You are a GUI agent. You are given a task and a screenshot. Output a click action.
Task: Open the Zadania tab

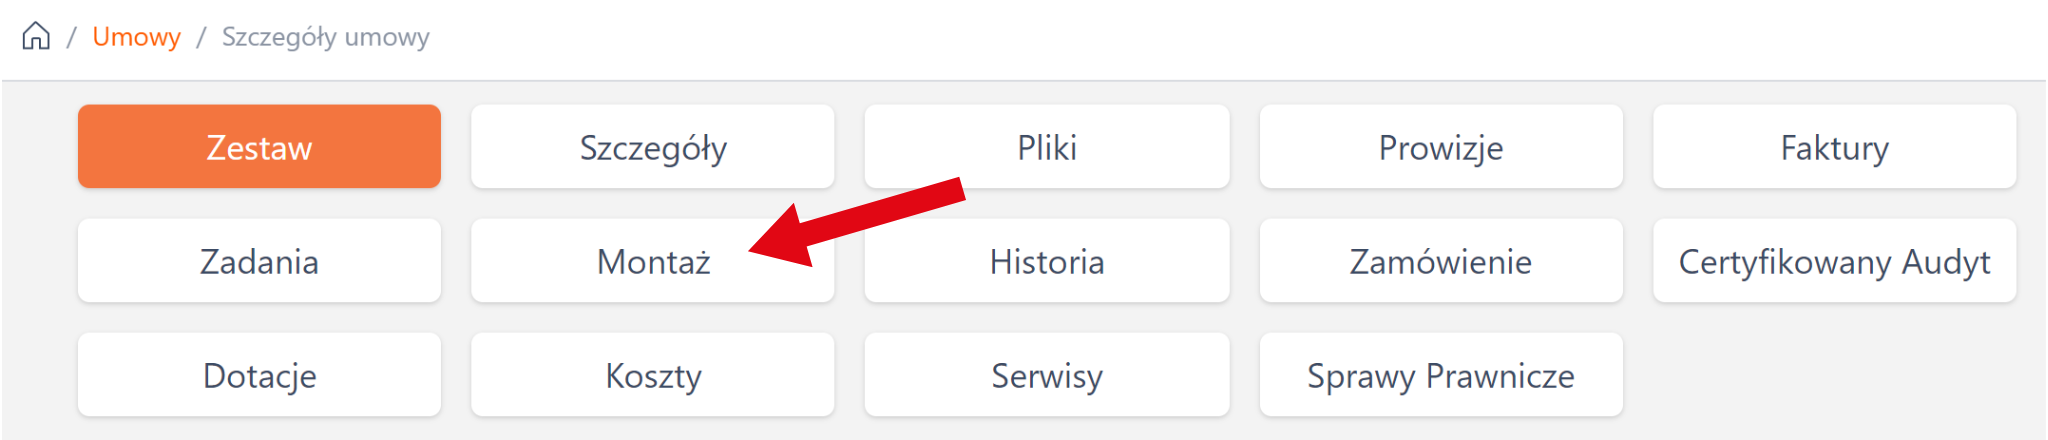coord(259,261)
